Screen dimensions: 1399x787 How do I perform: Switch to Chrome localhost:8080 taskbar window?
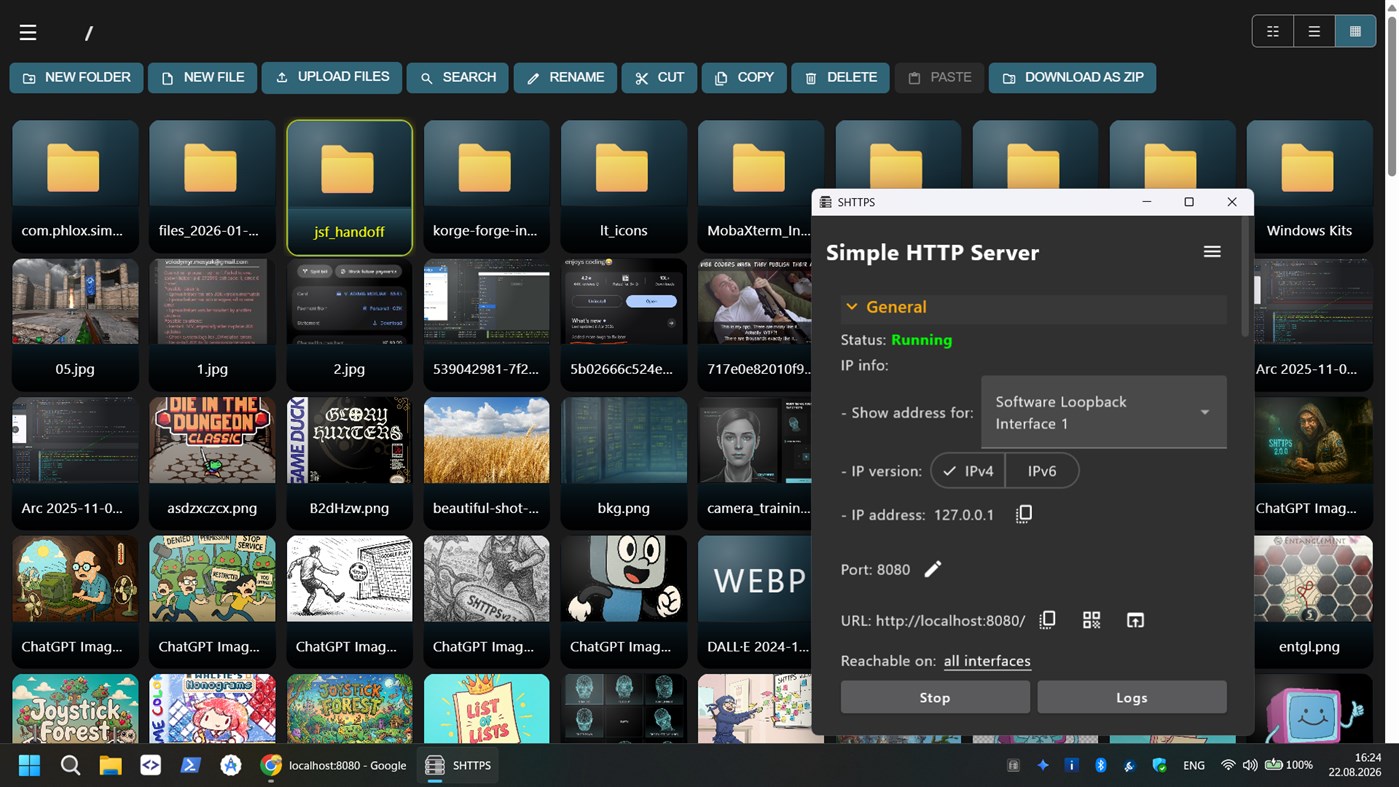point(334,765)
